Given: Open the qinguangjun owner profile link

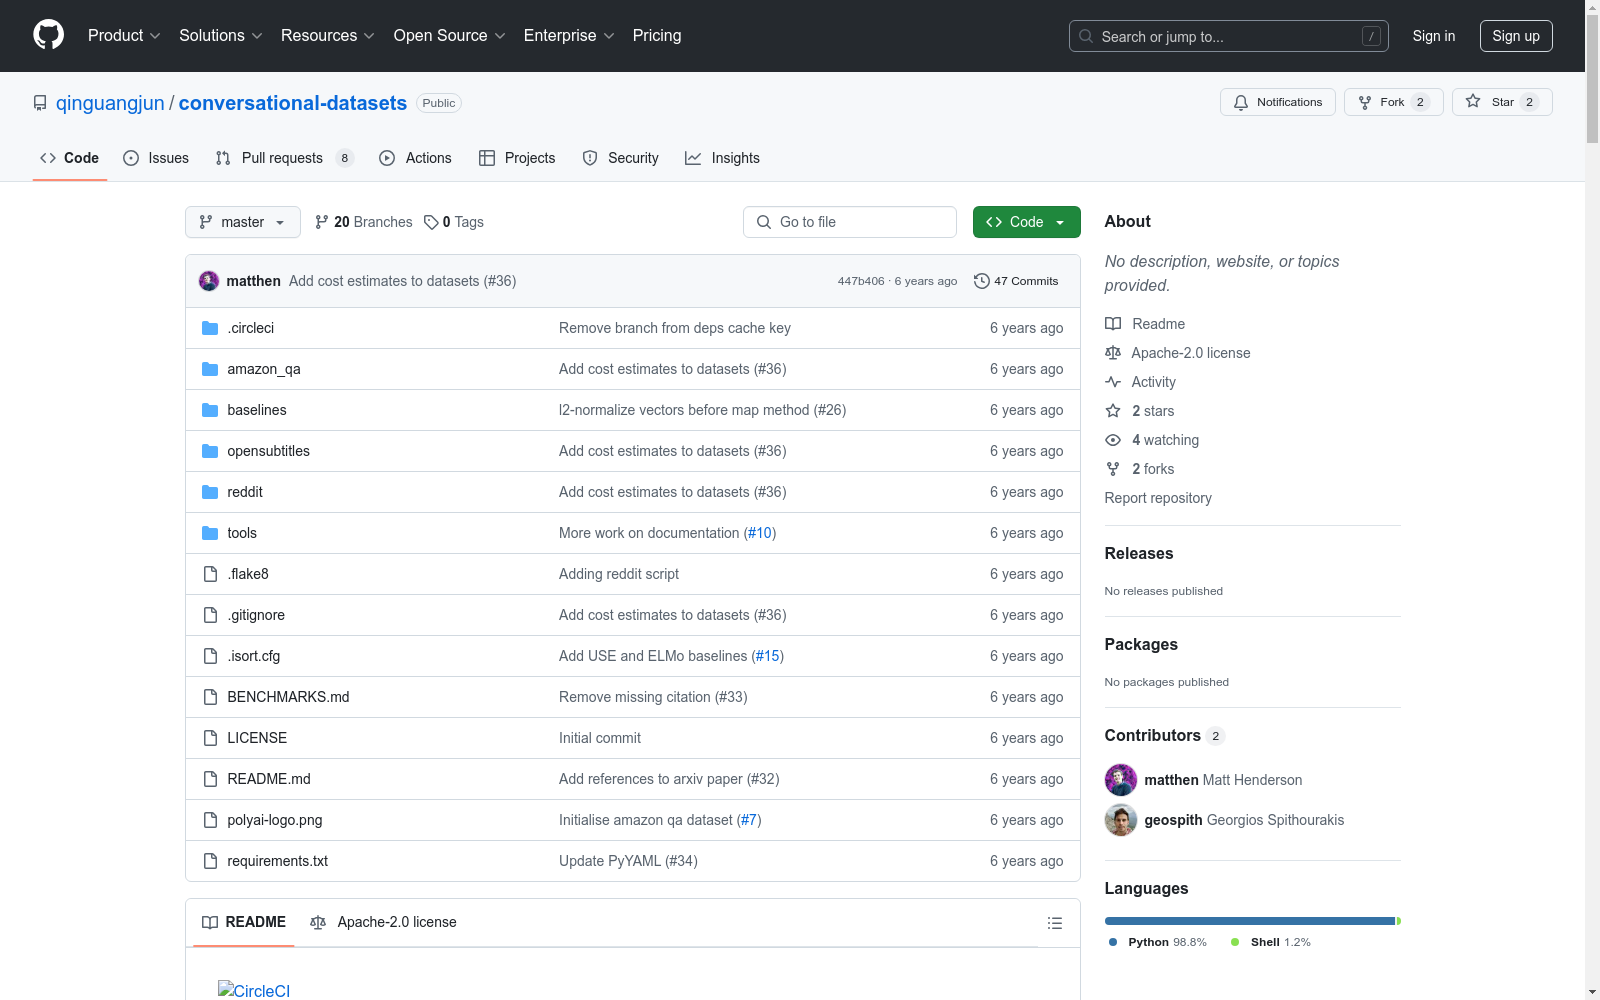Looking at the screenshot, I should (110, 103).
